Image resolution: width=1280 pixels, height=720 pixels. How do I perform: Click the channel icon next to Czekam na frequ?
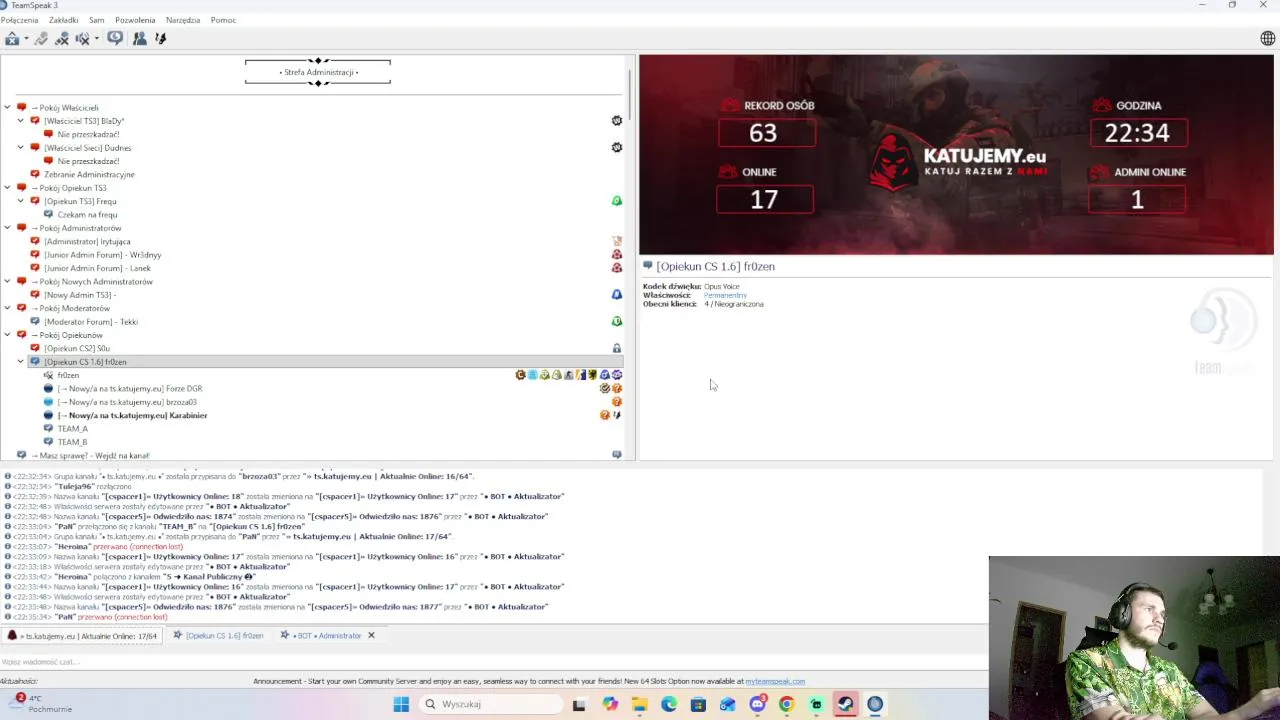[x=48, y=214]
